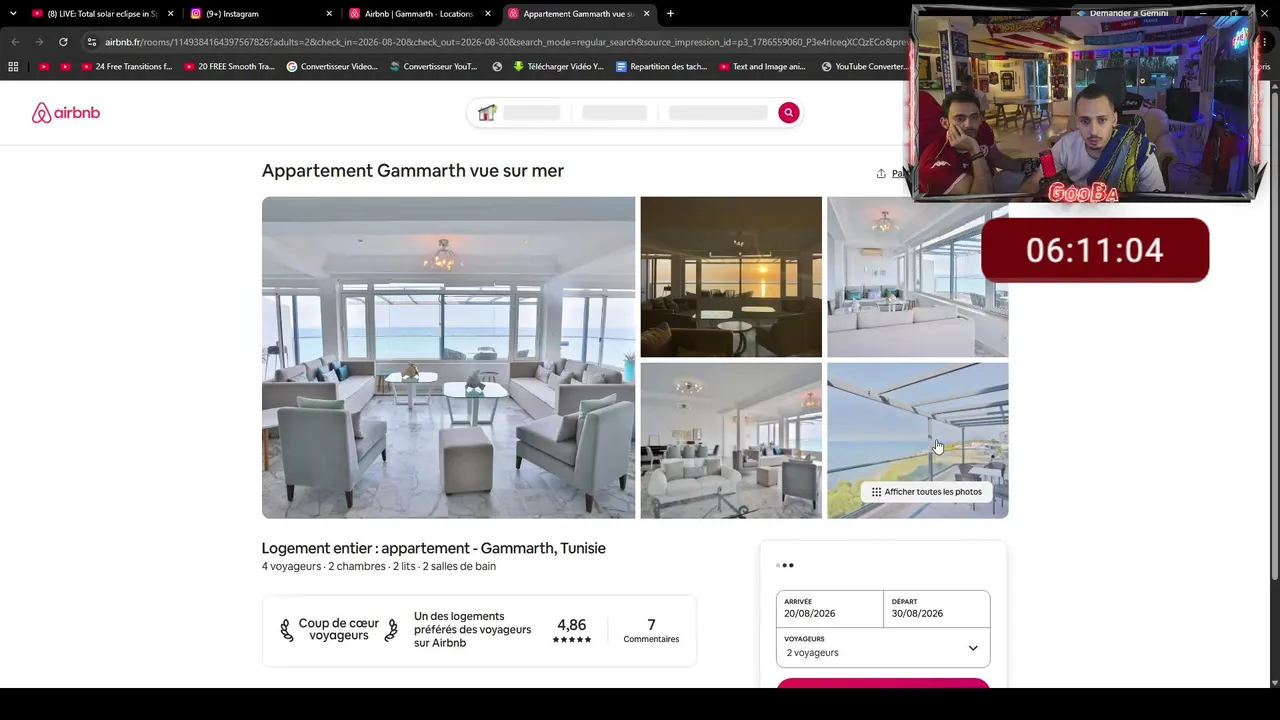Click the Un des logements préférés text
The width and height of the screenshot is (1280, 720).
473,630
